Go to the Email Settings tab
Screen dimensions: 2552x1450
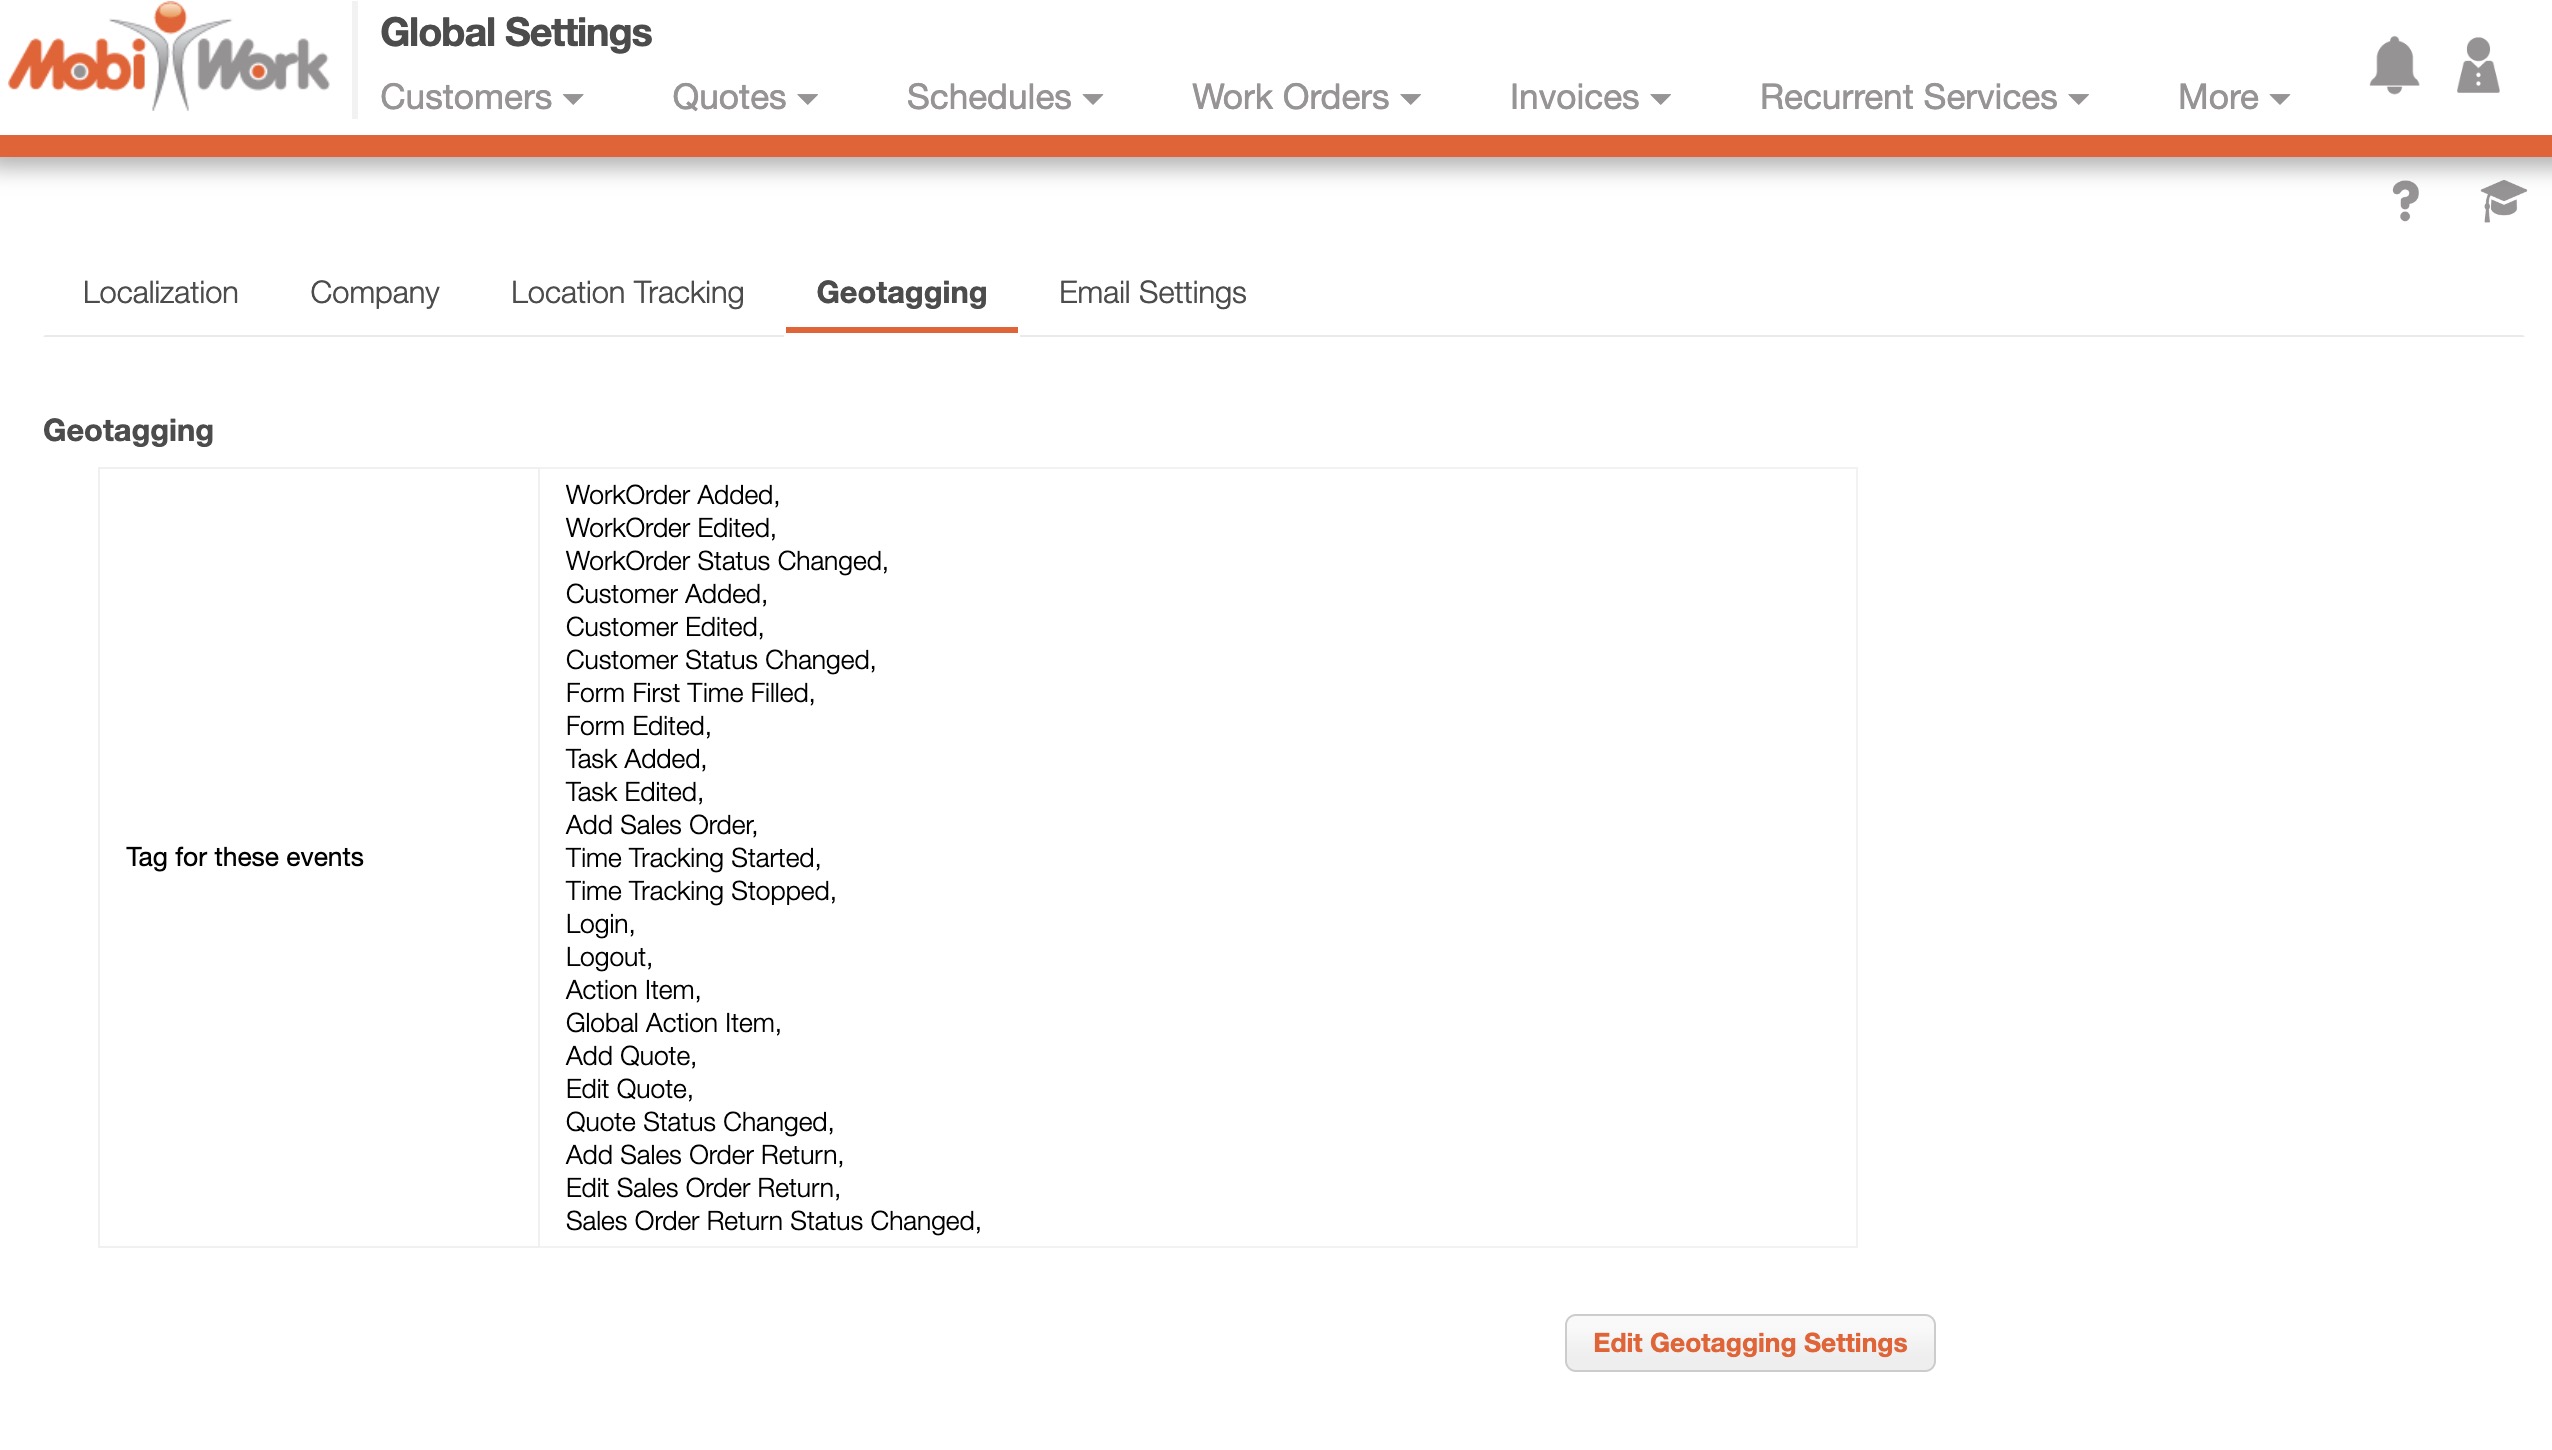[1152, 292]
